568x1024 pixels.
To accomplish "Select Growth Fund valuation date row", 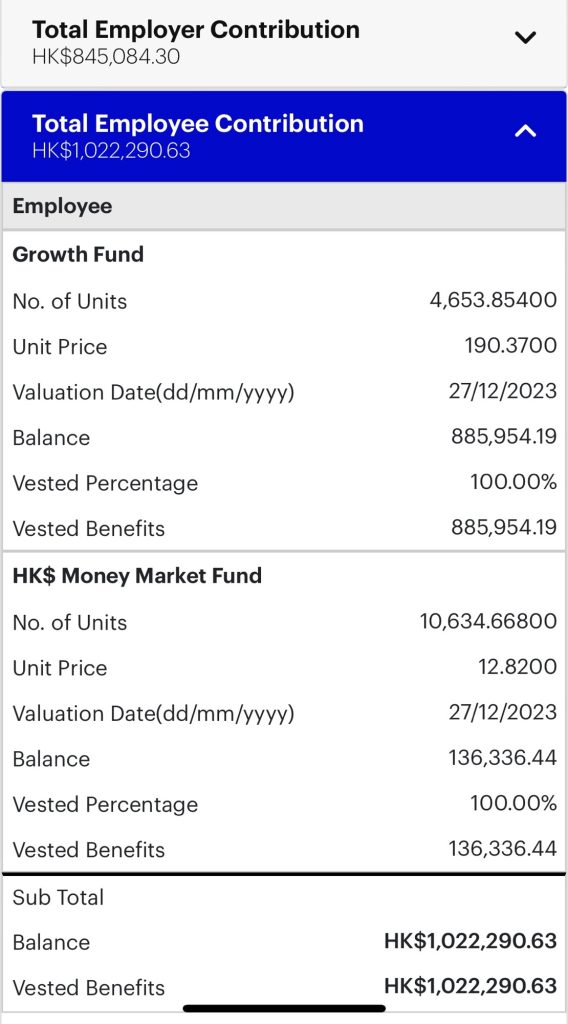I will click(284, 392).
